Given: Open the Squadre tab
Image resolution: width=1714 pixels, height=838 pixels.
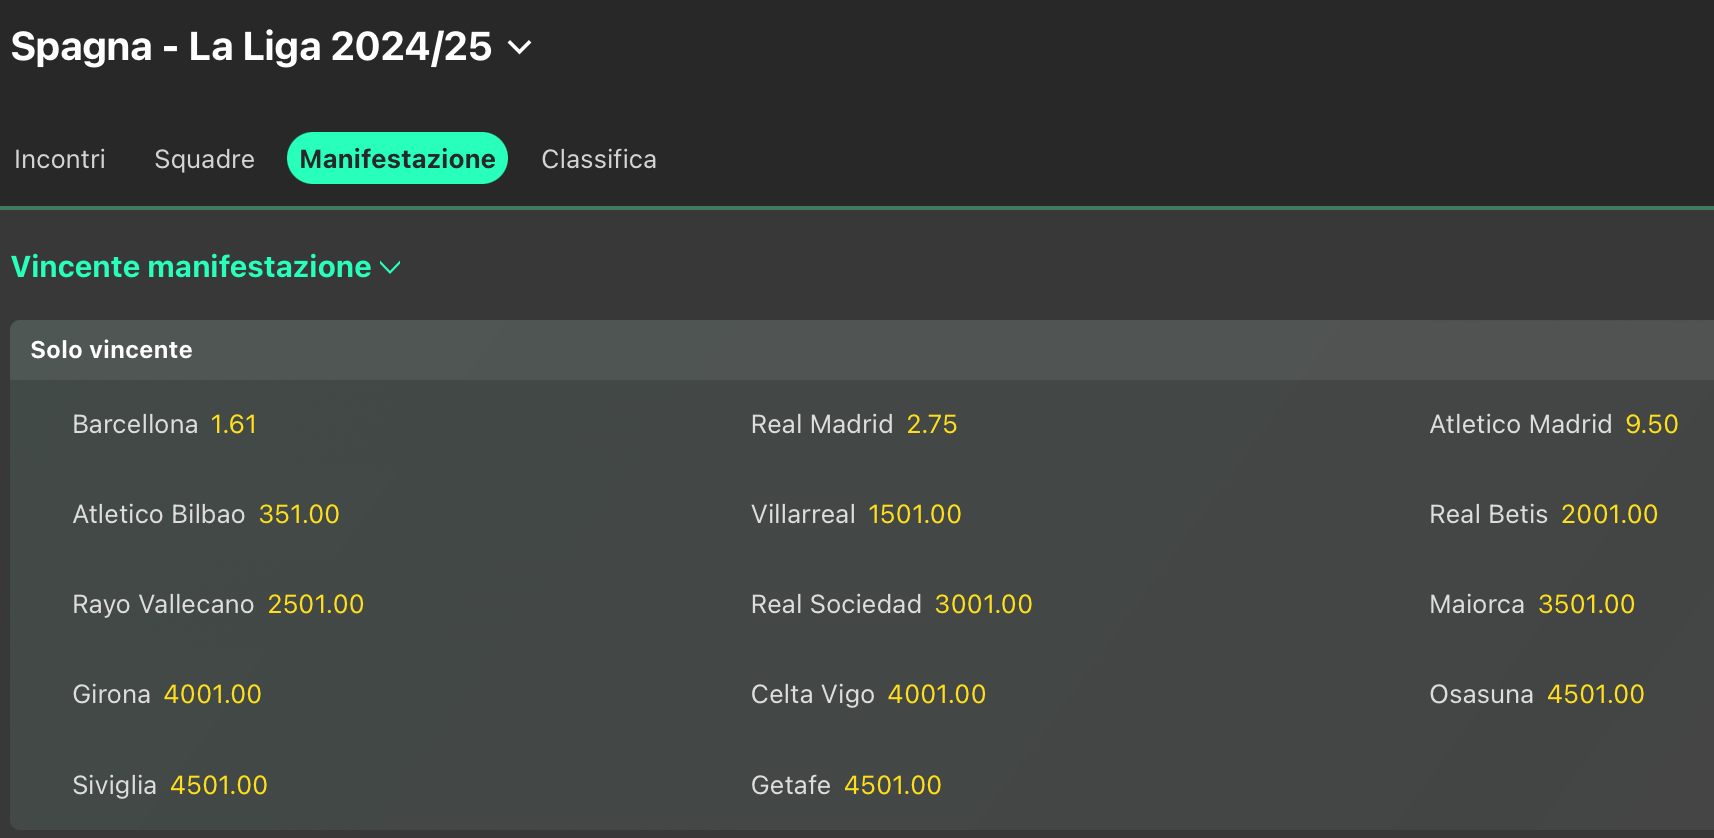Looking at the screenshot, I should coord(204,159).
